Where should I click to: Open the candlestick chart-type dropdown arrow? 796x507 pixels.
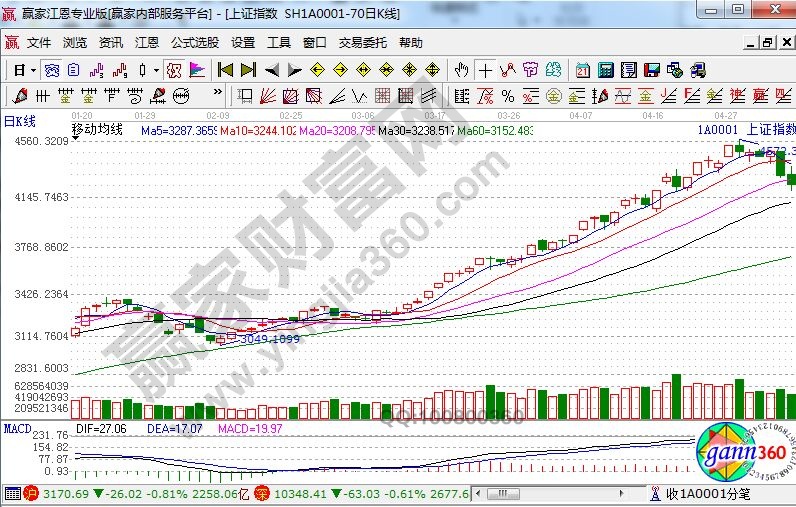point(155,70)
